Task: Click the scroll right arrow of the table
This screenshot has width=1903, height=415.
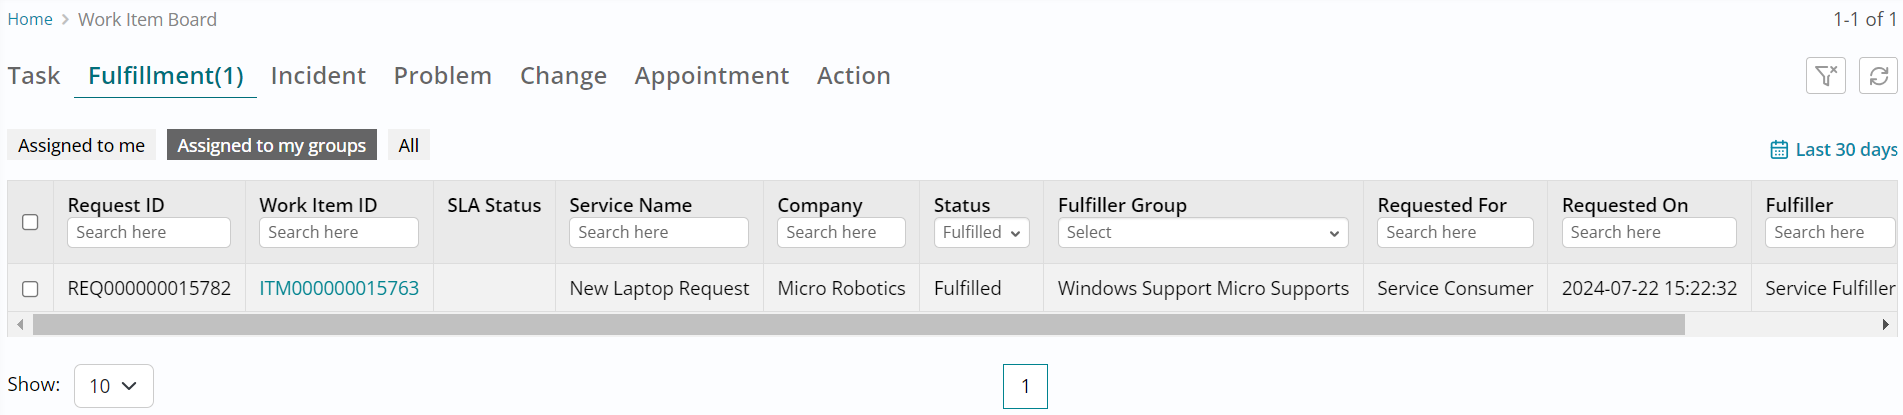Action: (1885, 324)
